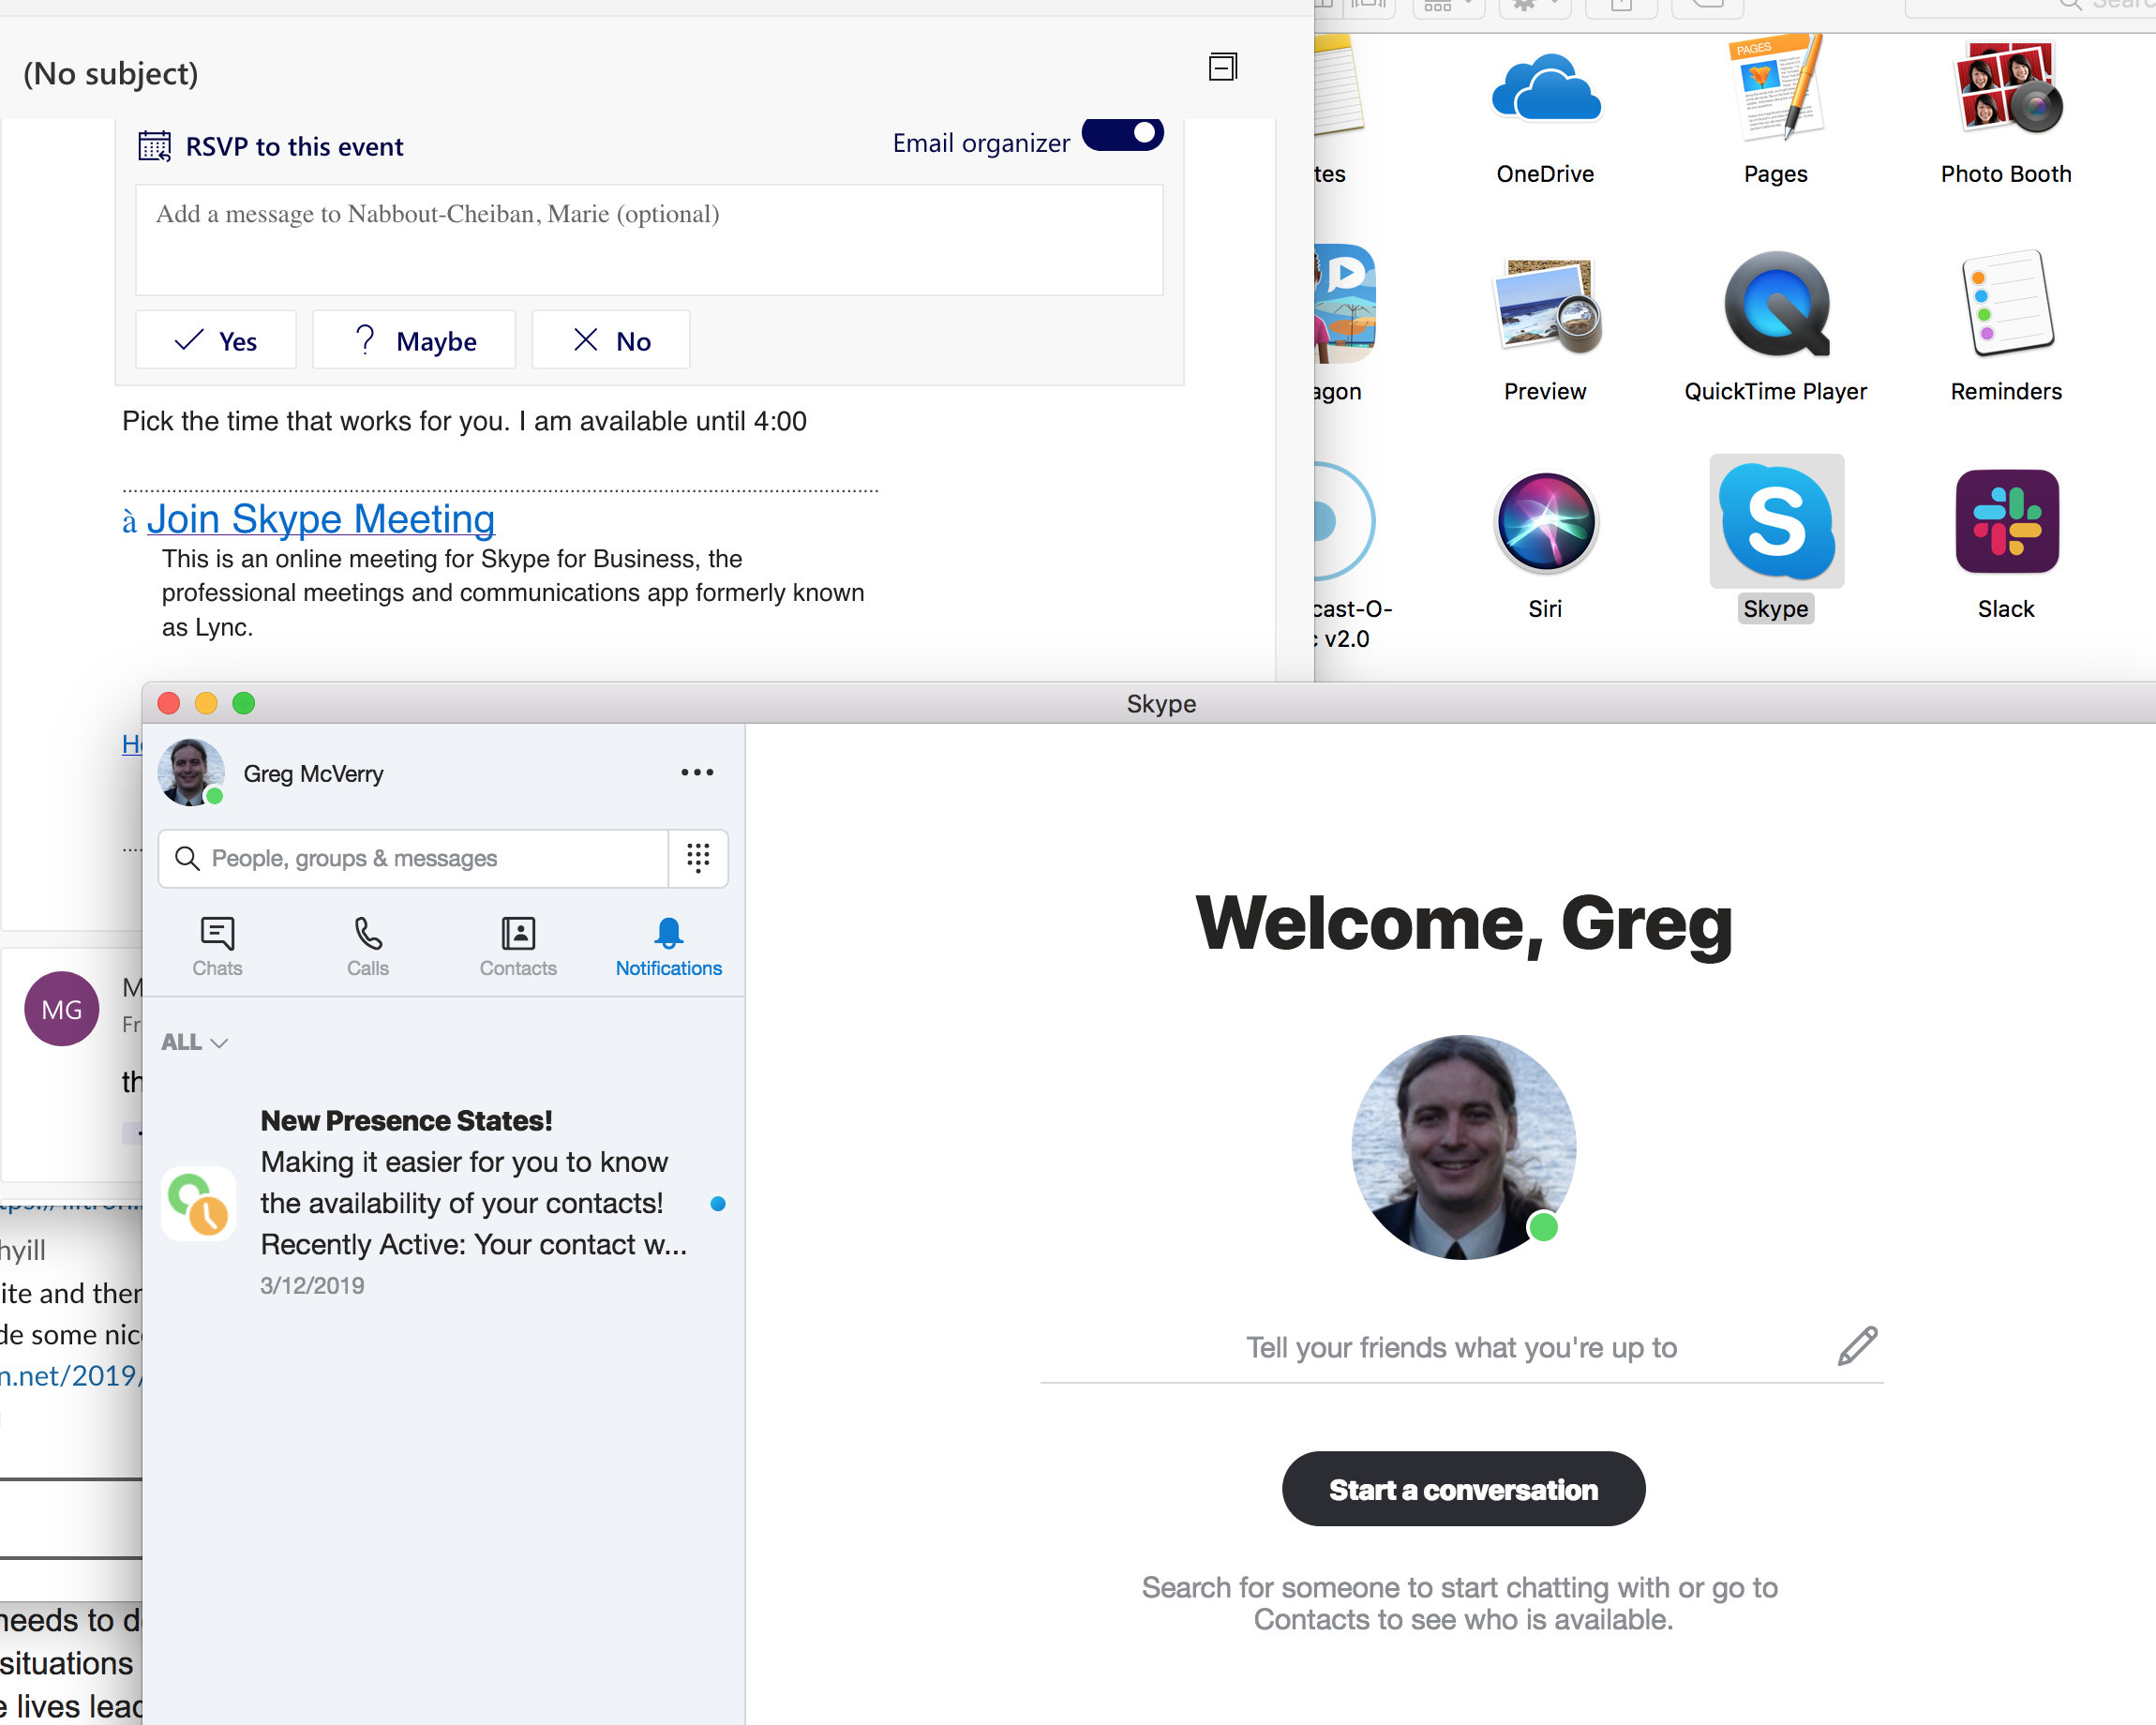Click the magnifier icon in Skype search
The height and width of the screenshot is (1725, 2156).
[x=187, y=858]
